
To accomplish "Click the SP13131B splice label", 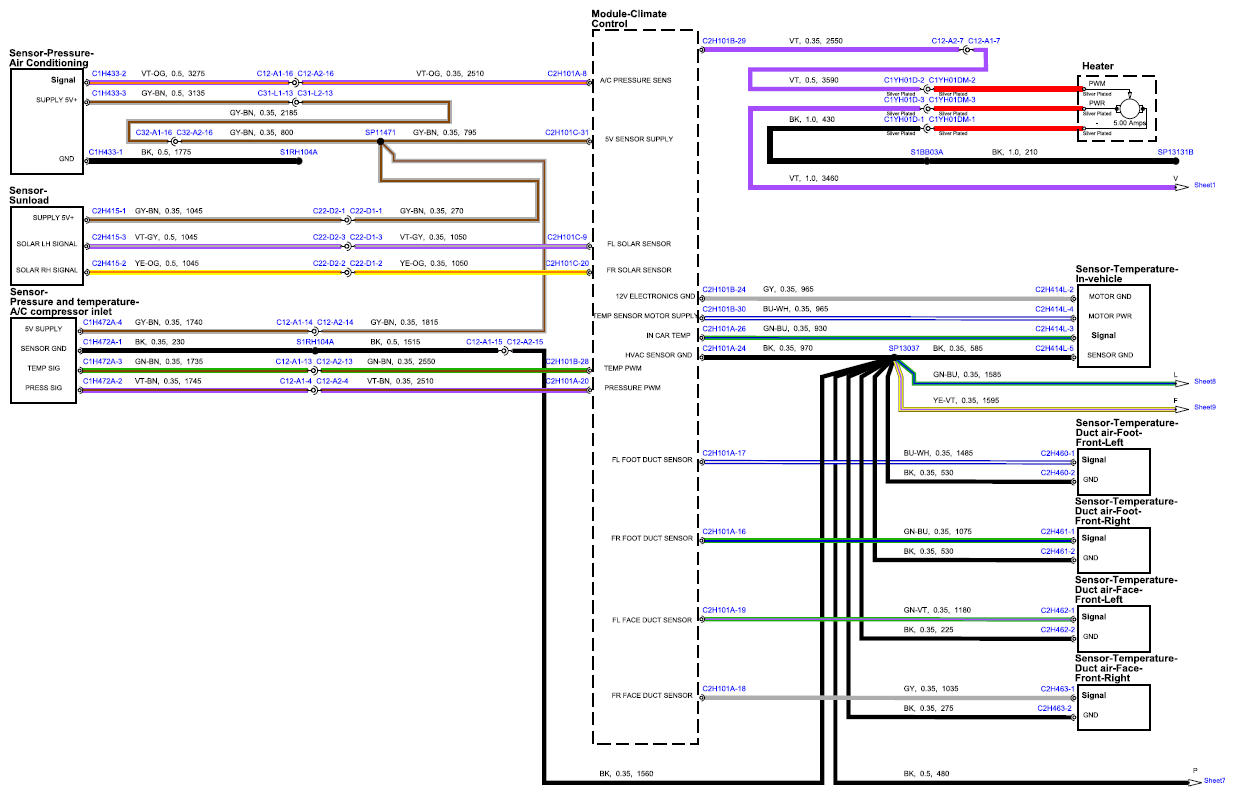I will [1175, 151].
